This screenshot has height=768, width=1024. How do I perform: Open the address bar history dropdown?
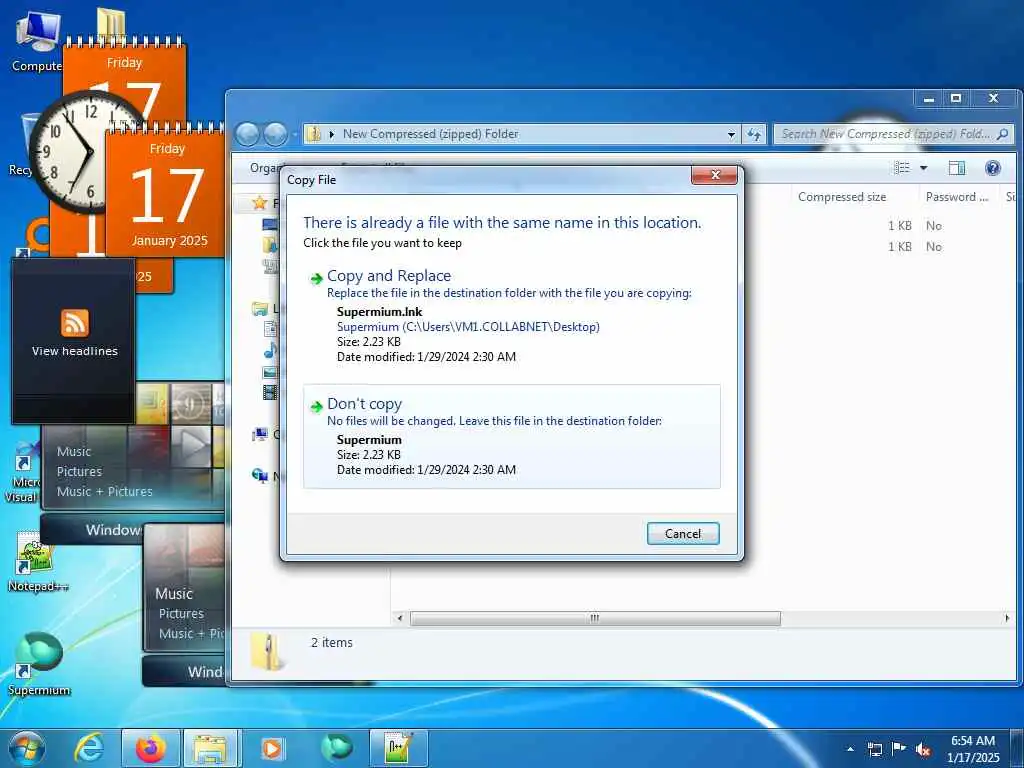(731, 135)
